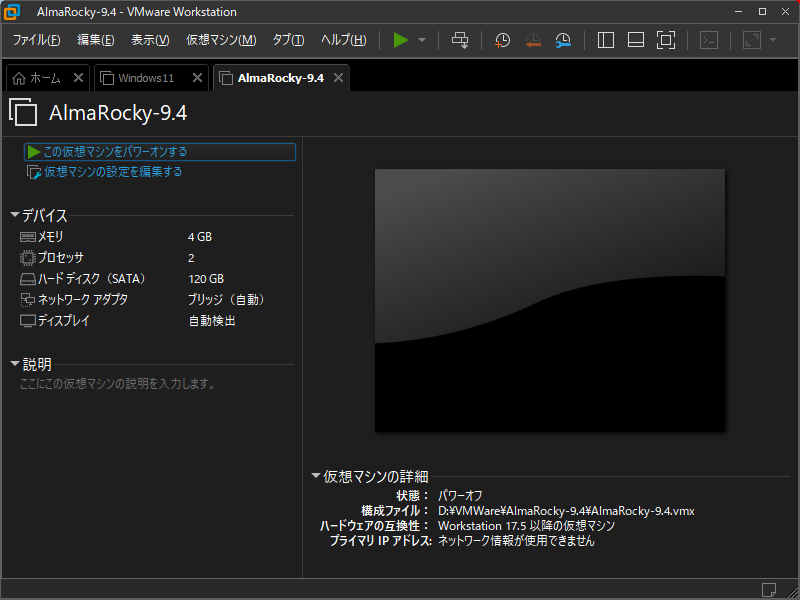The width and height of the screenshot is (800, 600).
Task: Click the monitor icon beside ディスプレイ
Action: (x=28, y=321)
